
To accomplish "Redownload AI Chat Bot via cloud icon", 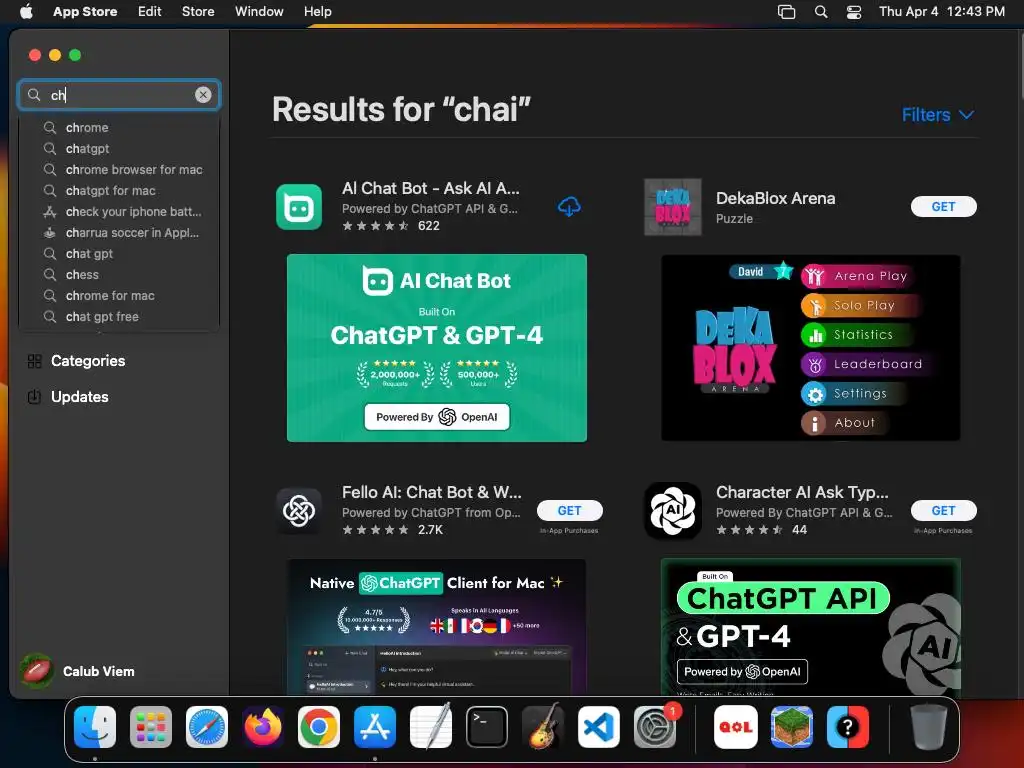I will 569,206.
